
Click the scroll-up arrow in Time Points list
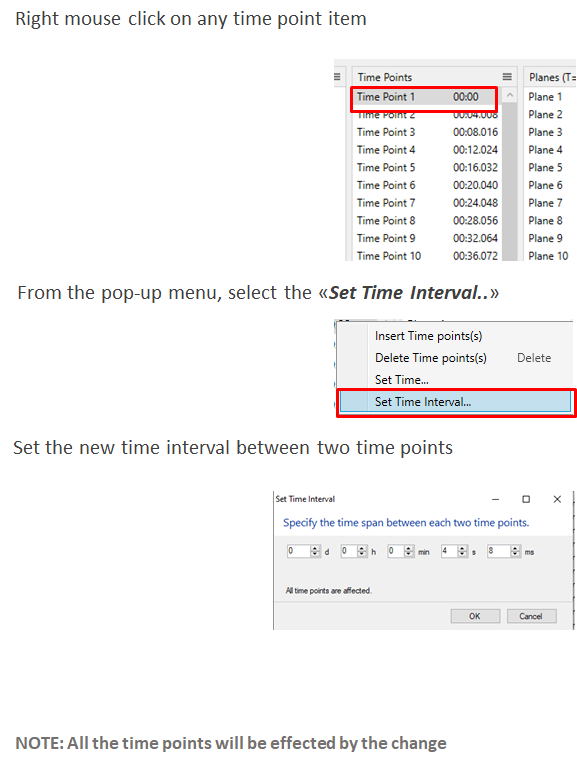pos(510,96)
